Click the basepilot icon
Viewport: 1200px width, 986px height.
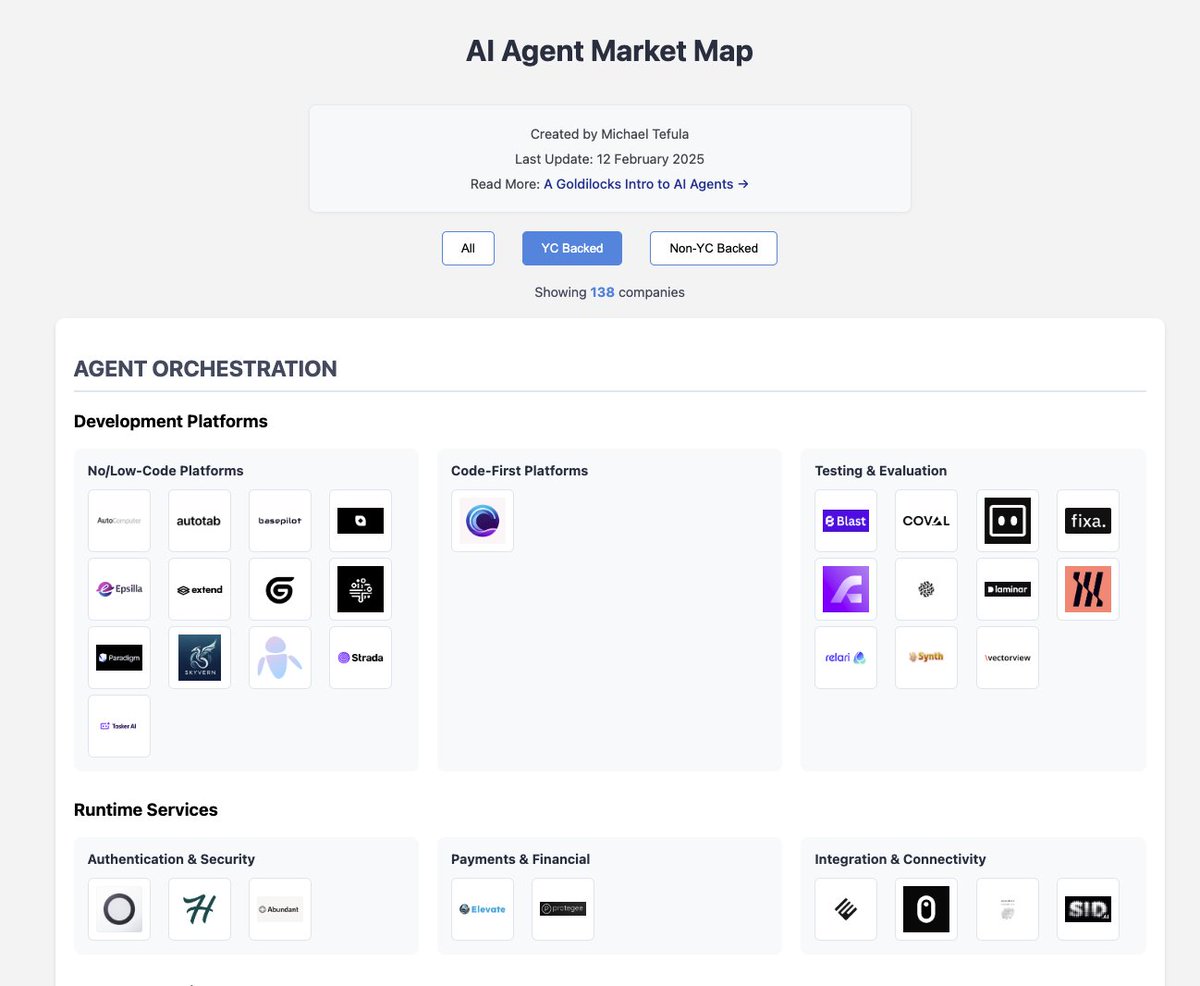pyautogui.click(x=279, y=520)
